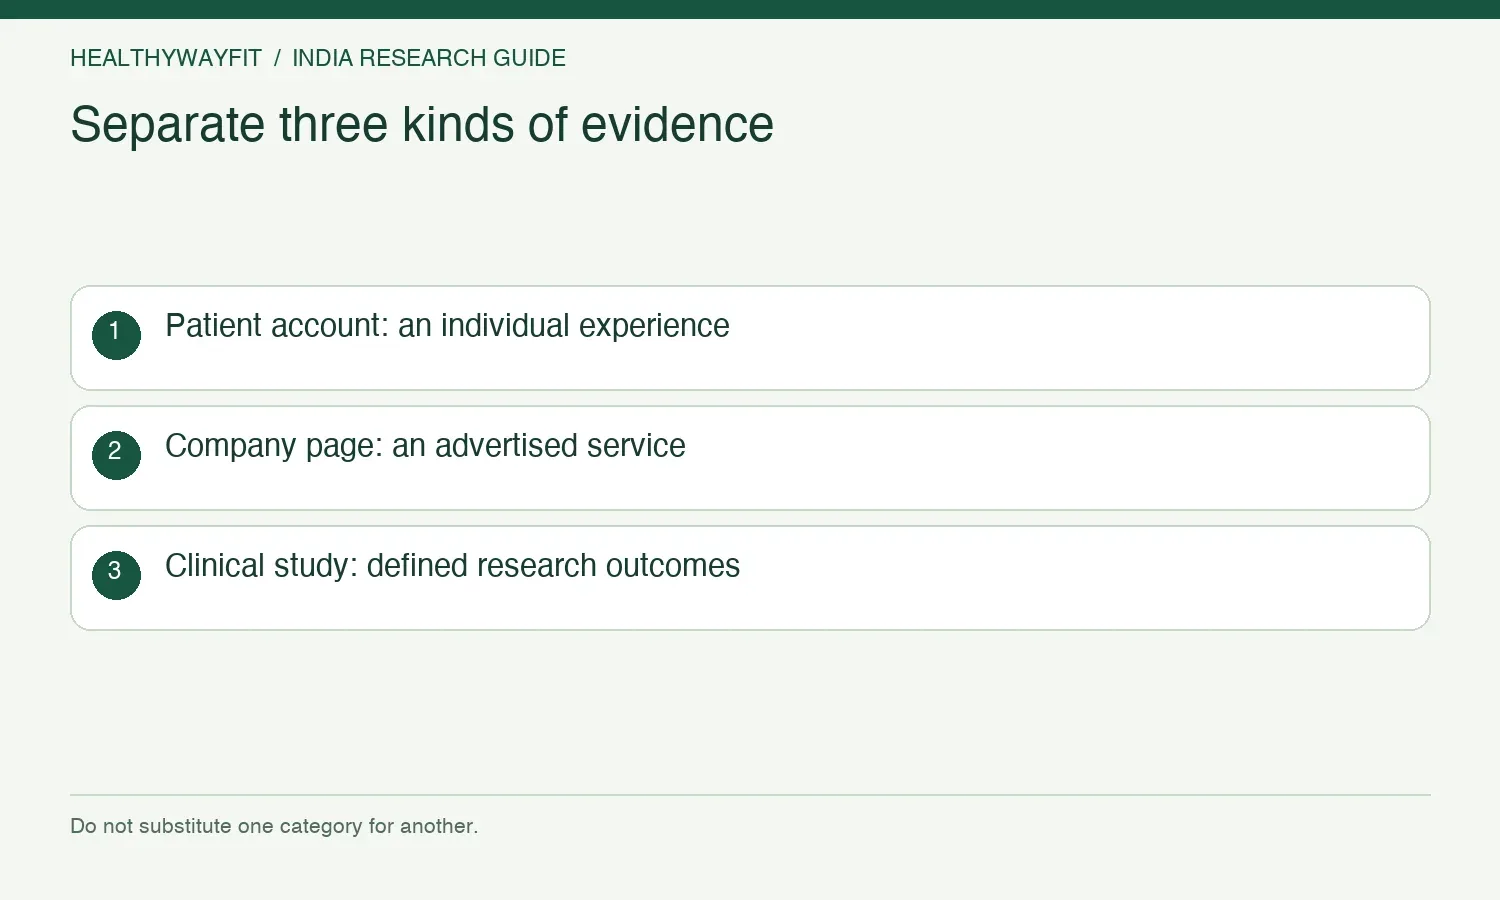Screen dimensions: 1500x900
Task: Click "Patient account: an individual experience" text
Action: [x=447, y=326]
